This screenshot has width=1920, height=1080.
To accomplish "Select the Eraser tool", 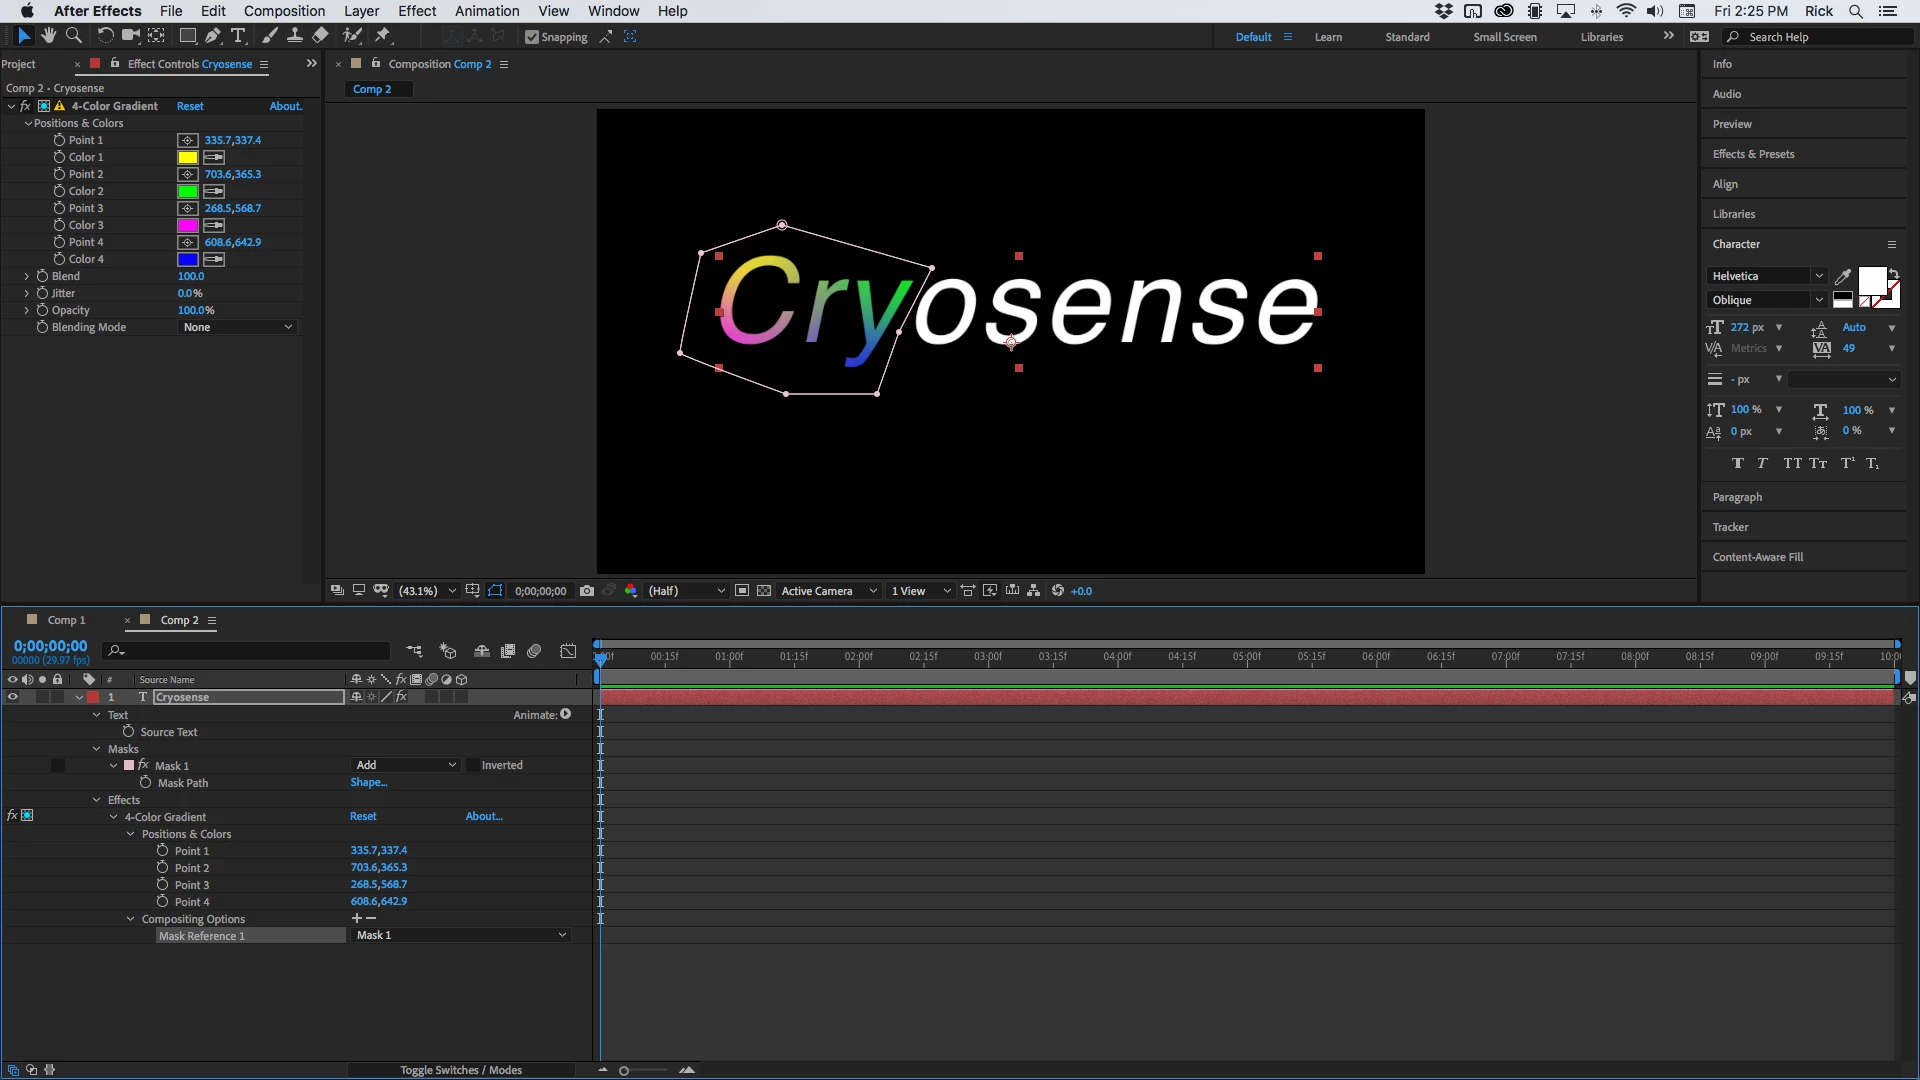I will click(320, 36).
